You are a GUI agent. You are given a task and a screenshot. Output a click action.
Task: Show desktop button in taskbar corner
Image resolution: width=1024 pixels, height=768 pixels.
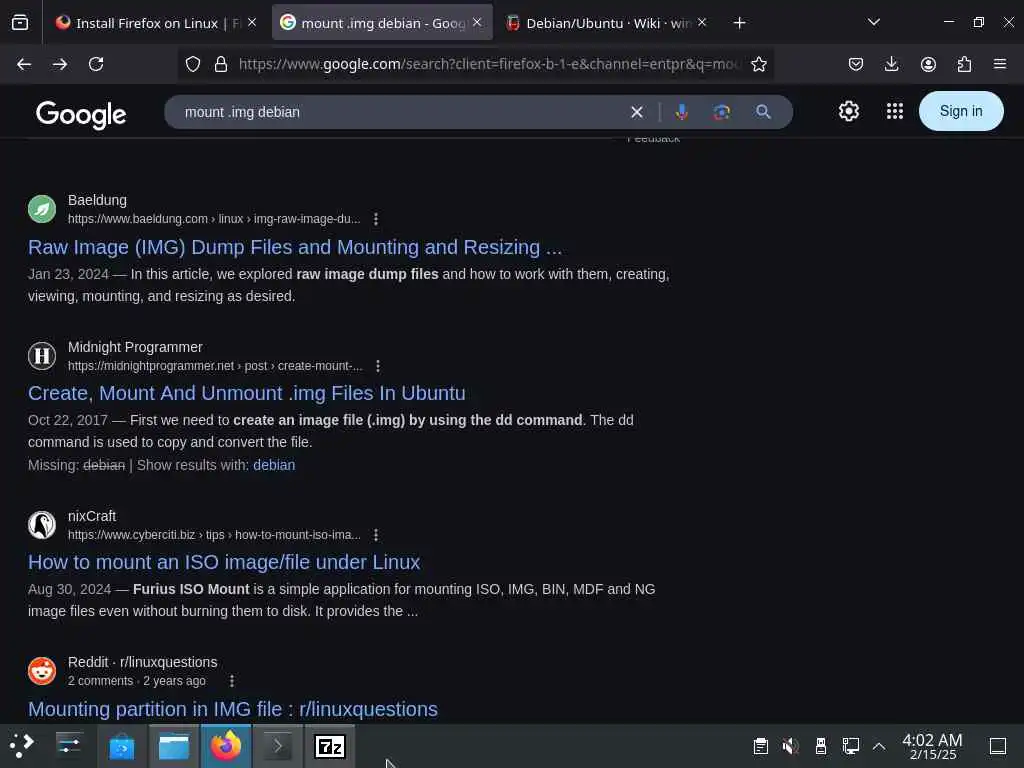click(x=998, y=746)
